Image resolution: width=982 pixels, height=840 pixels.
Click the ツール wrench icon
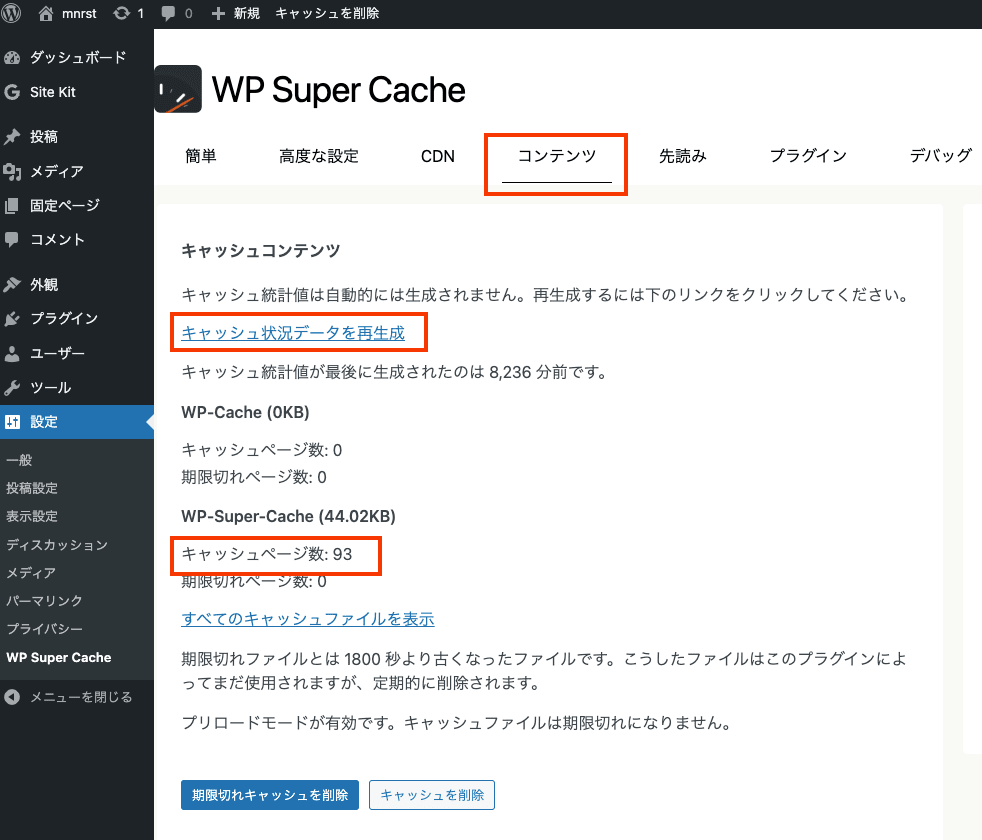click(12, 388)
